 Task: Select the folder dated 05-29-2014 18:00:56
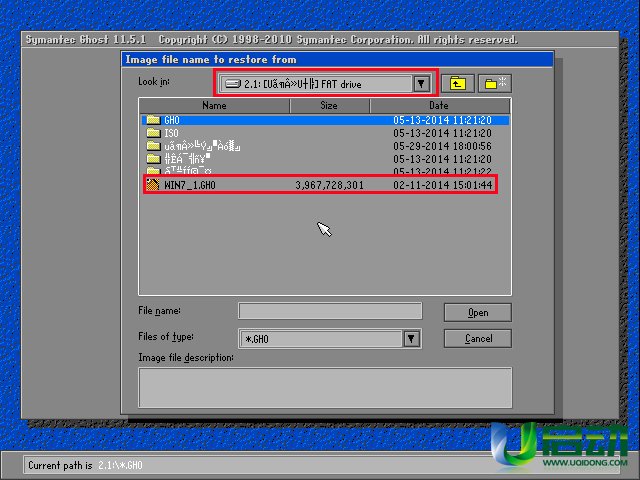(x=325, y=146)
